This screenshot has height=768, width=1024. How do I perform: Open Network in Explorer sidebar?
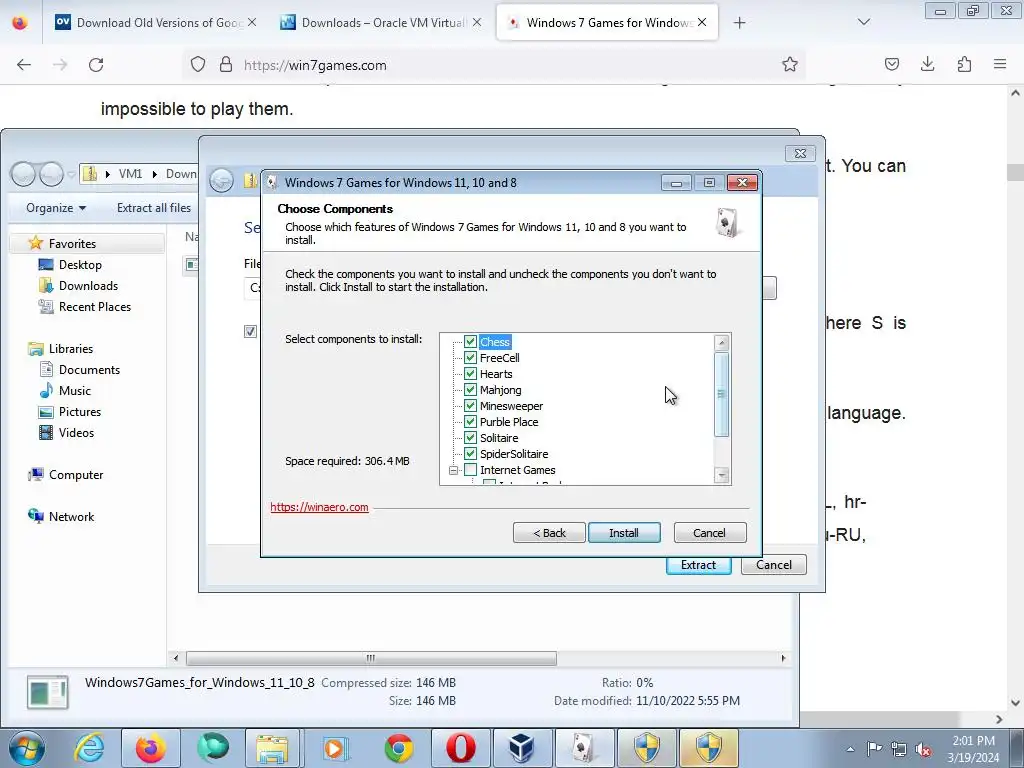pyautogui.click(x=71, y=517)
